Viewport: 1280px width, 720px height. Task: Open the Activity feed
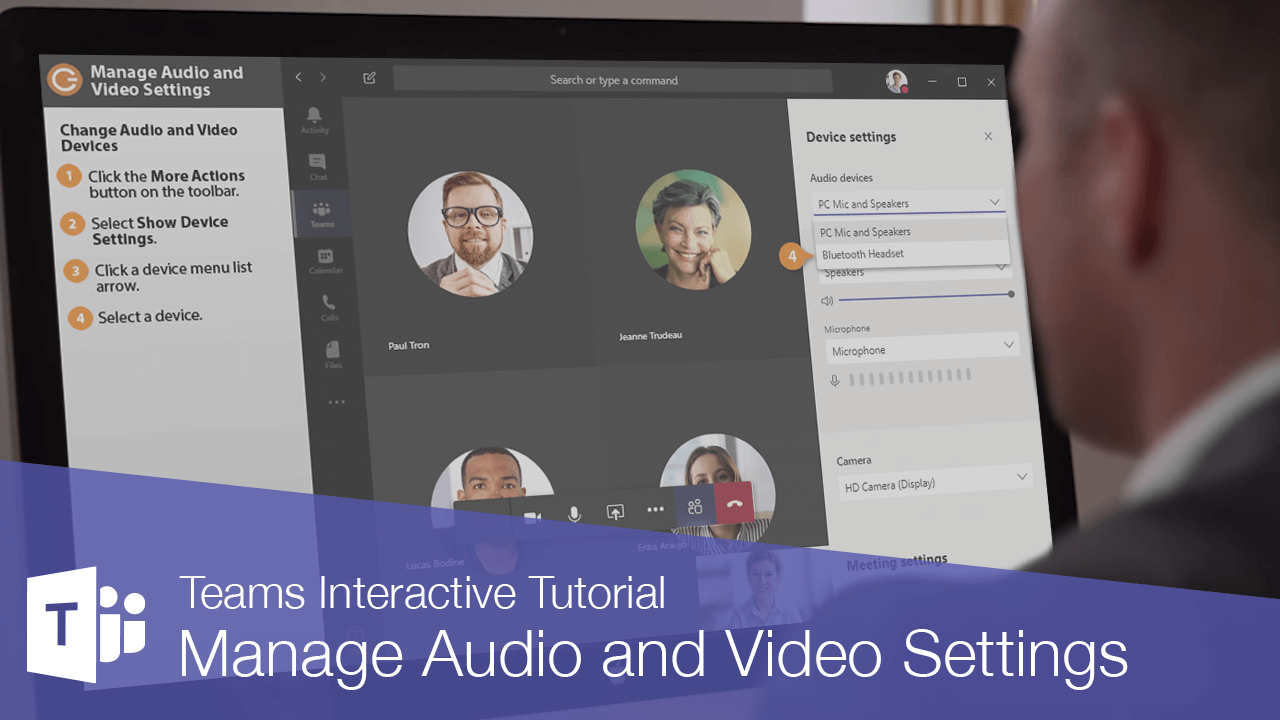(314, 118)
